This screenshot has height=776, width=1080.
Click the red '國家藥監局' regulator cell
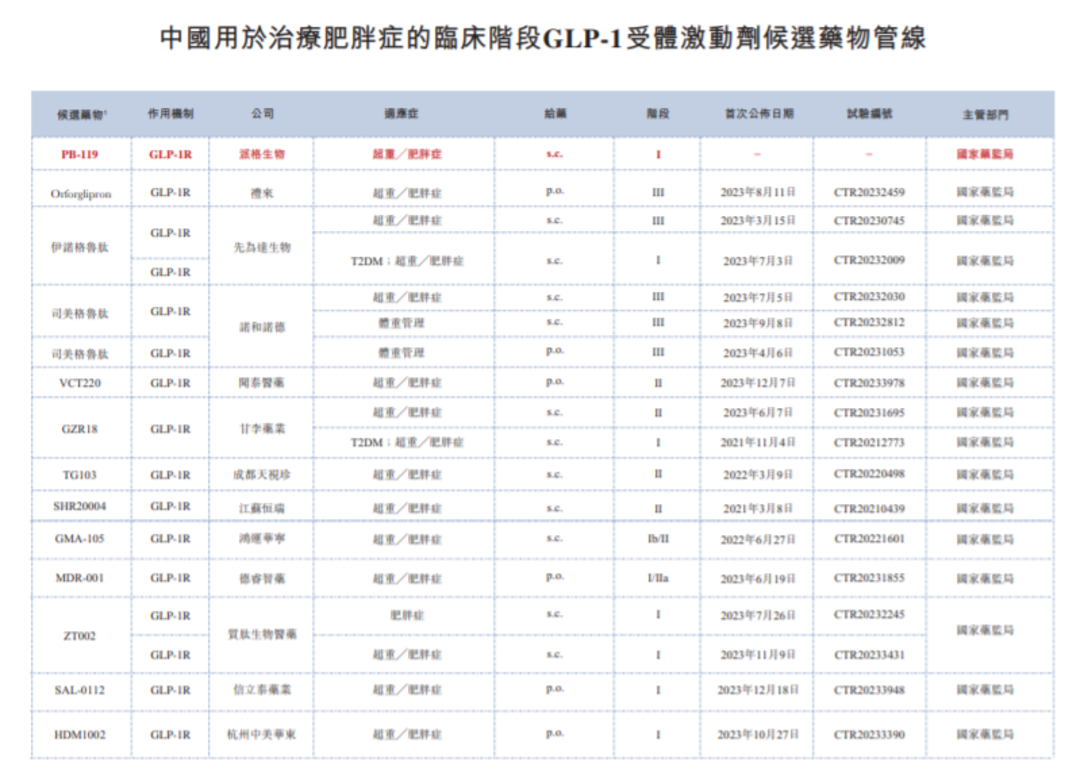[x=985, y=154]
